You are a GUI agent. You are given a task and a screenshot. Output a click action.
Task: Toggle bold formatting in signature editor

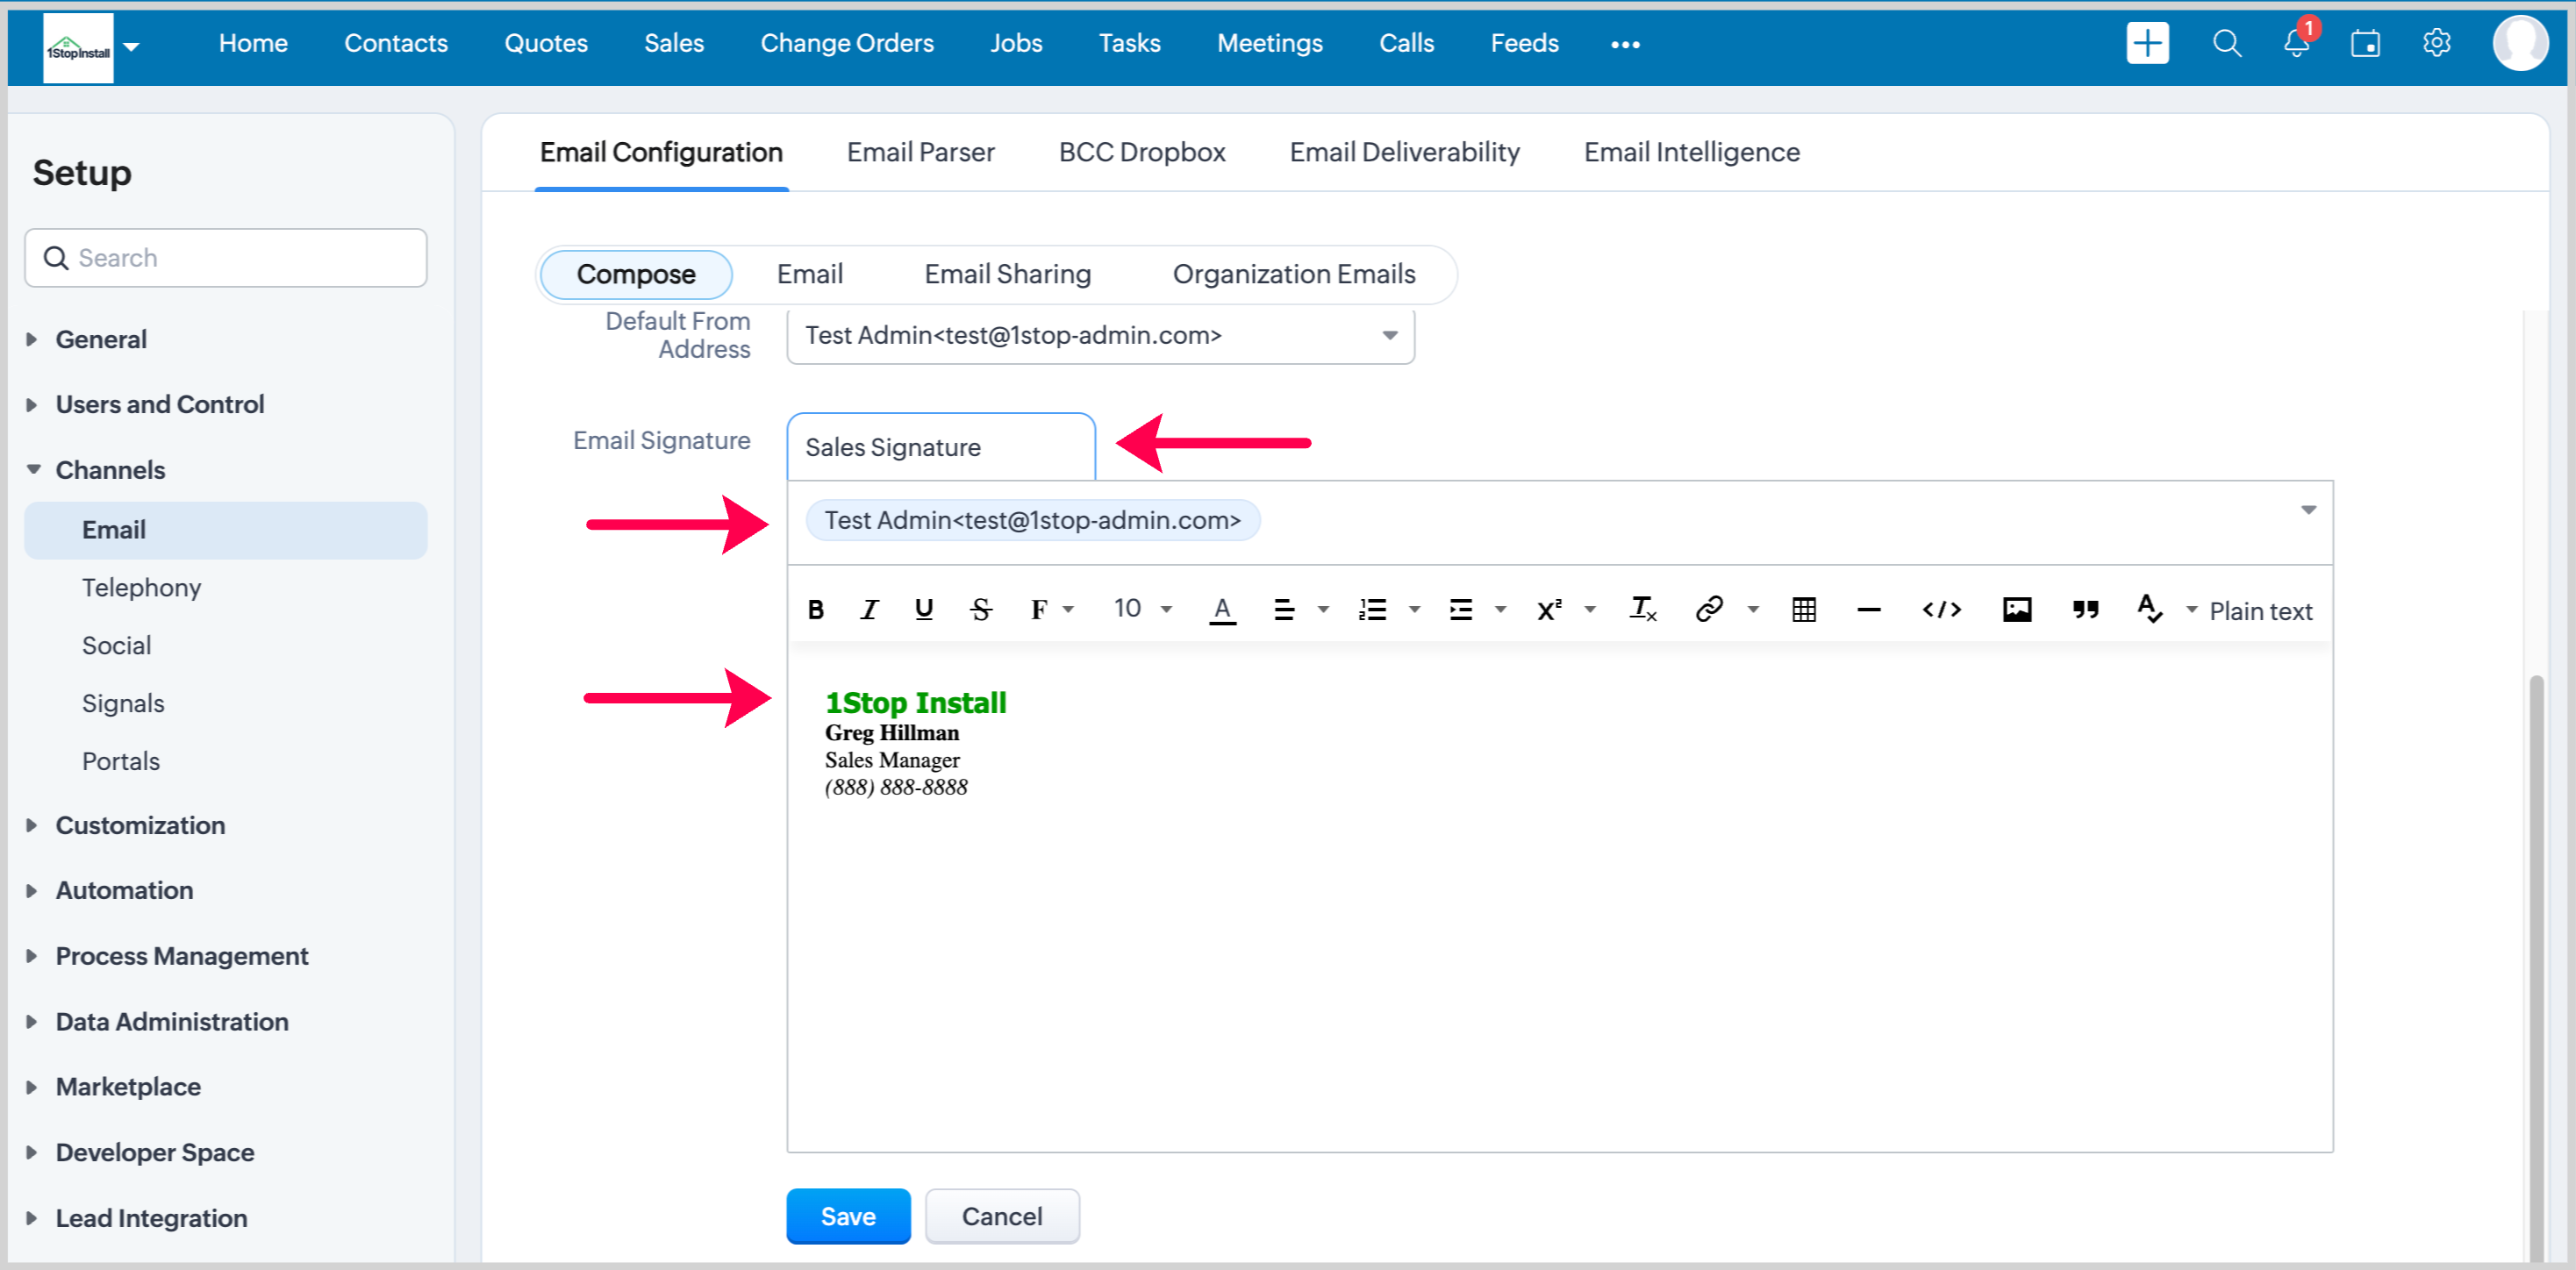816,609
